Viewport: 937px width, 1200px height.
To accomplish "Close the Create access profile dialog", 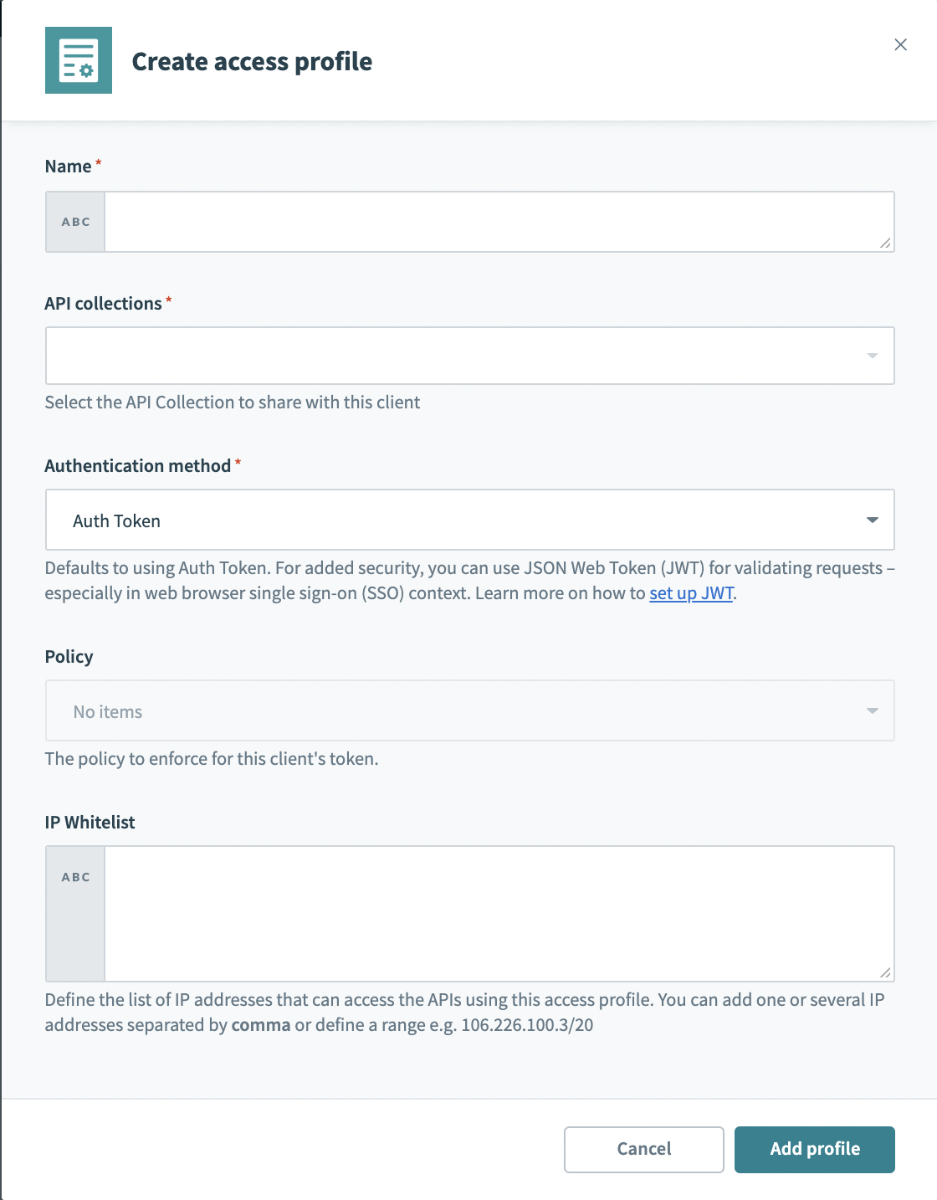I will [900, 44].
